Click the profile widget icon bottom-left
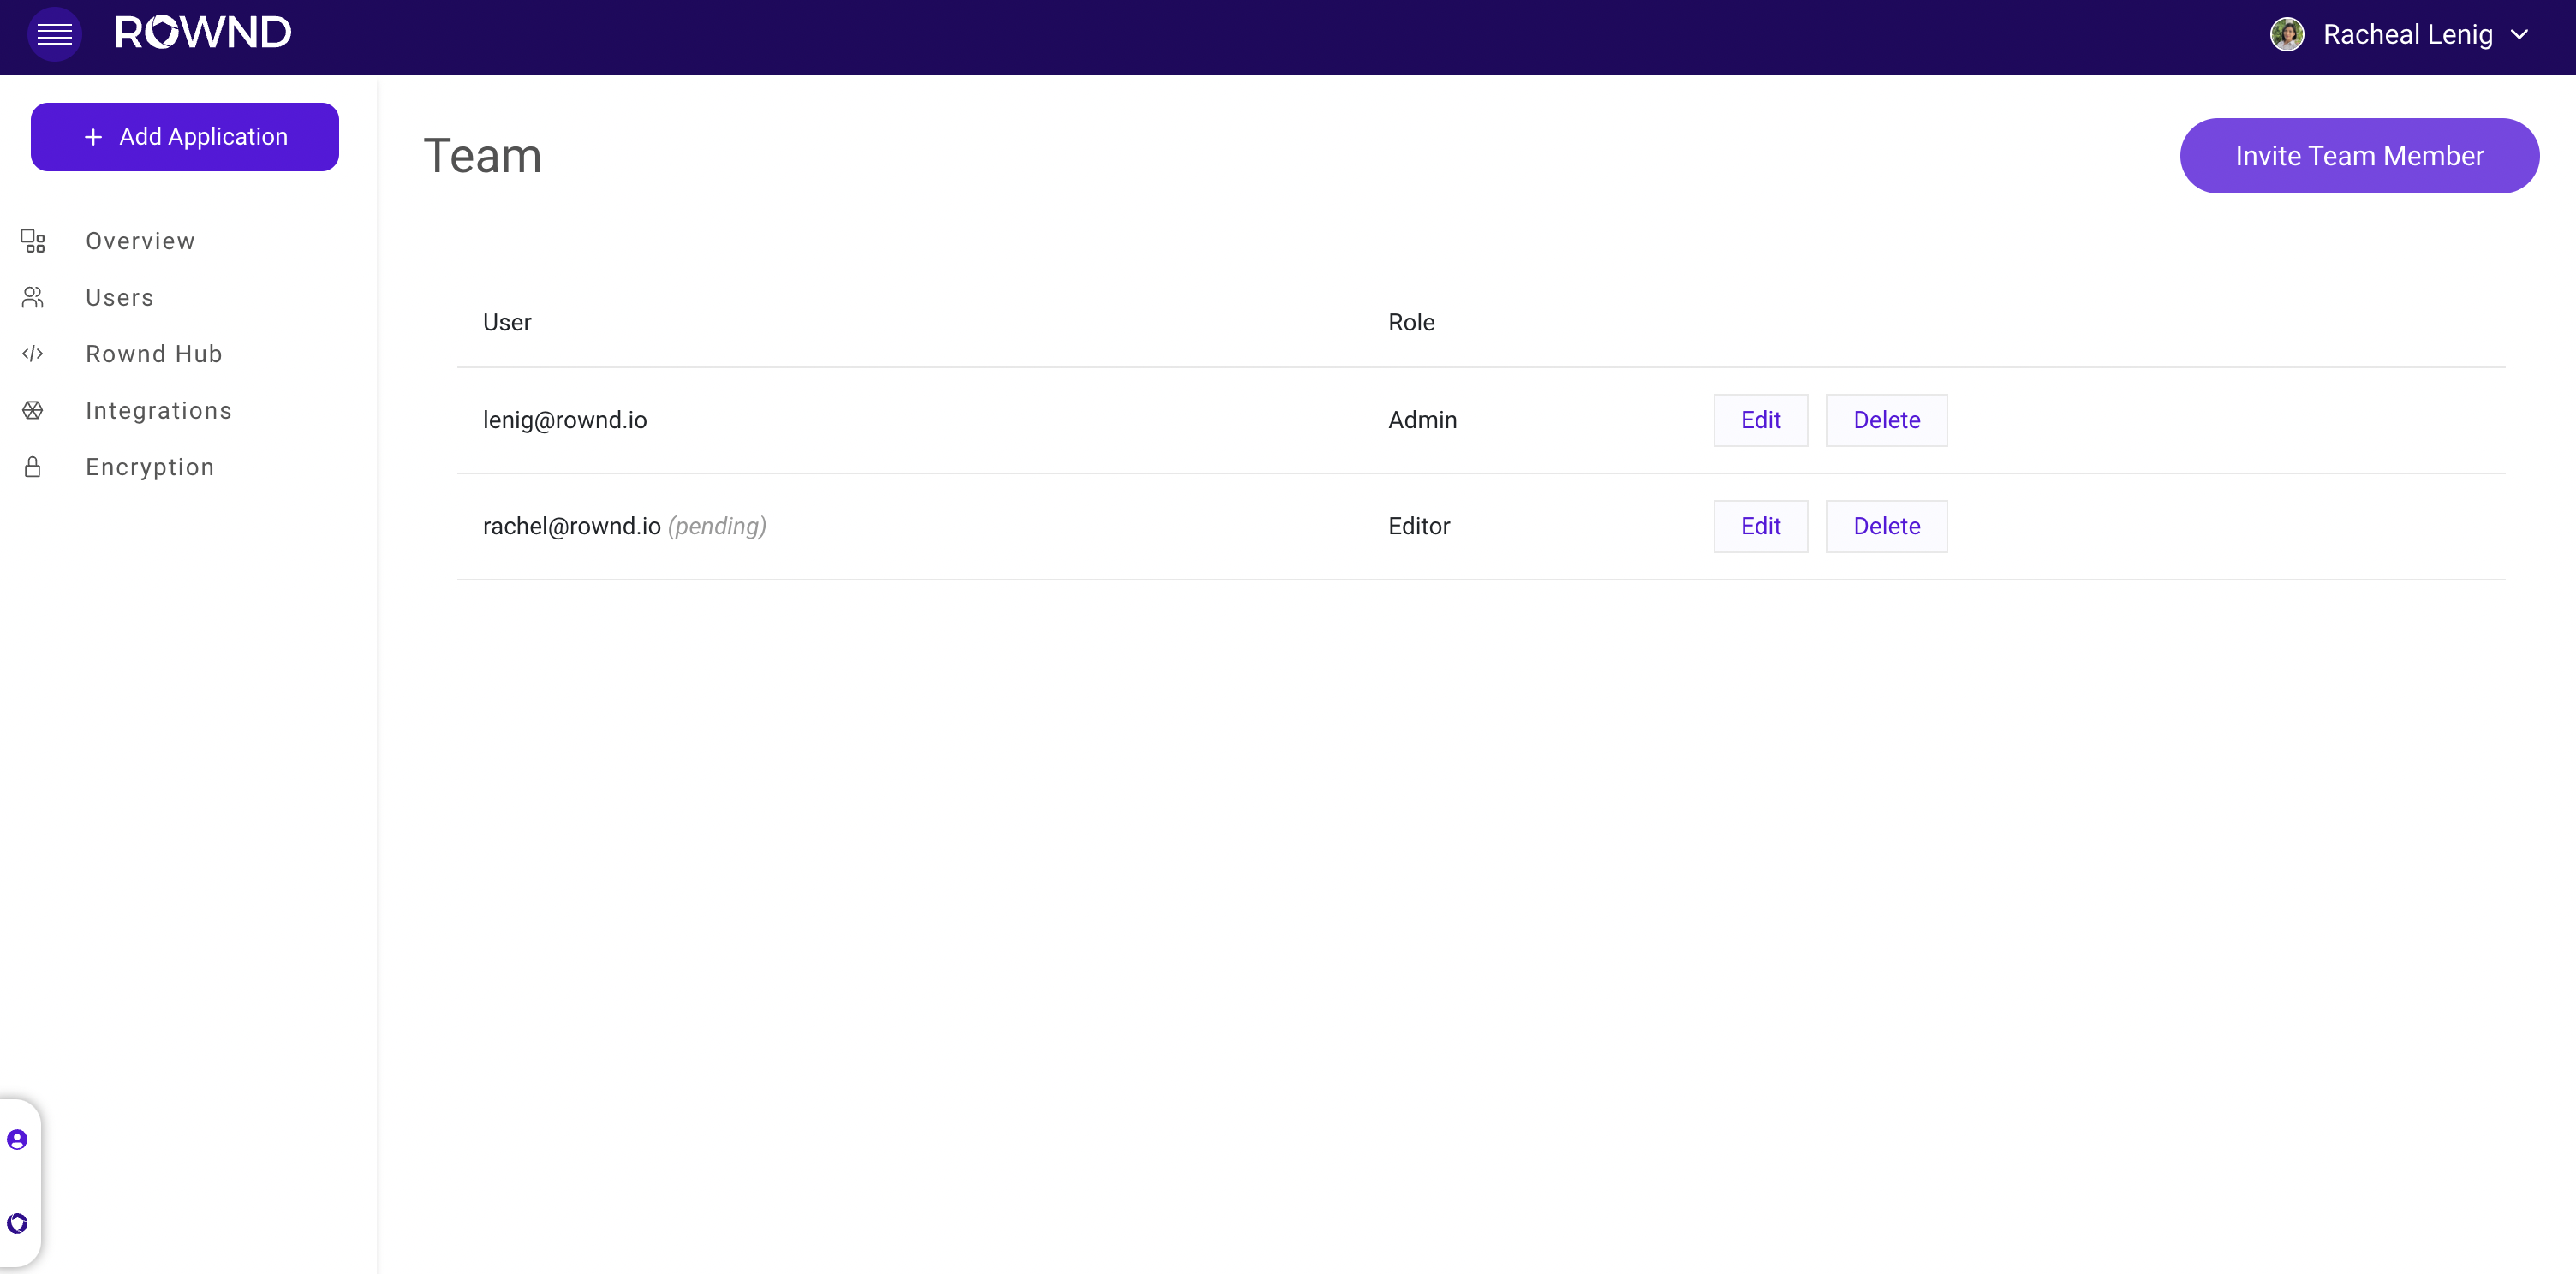 coord(17,1140)
